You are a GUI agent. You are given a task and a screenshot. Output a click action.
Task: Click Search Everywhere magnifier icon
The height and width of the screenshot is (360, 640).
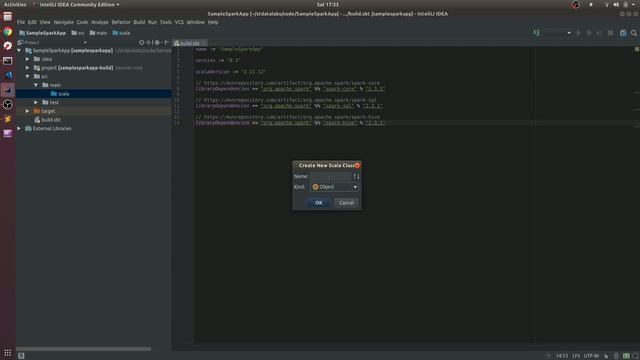(634, 33)
